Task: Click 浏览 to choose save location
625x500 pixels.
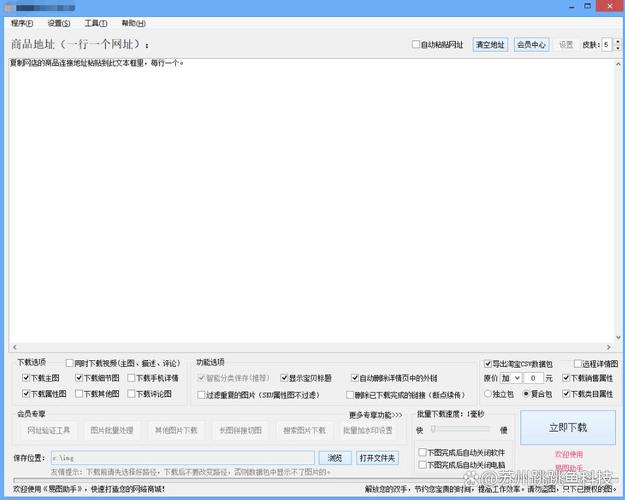Action: 335,458
